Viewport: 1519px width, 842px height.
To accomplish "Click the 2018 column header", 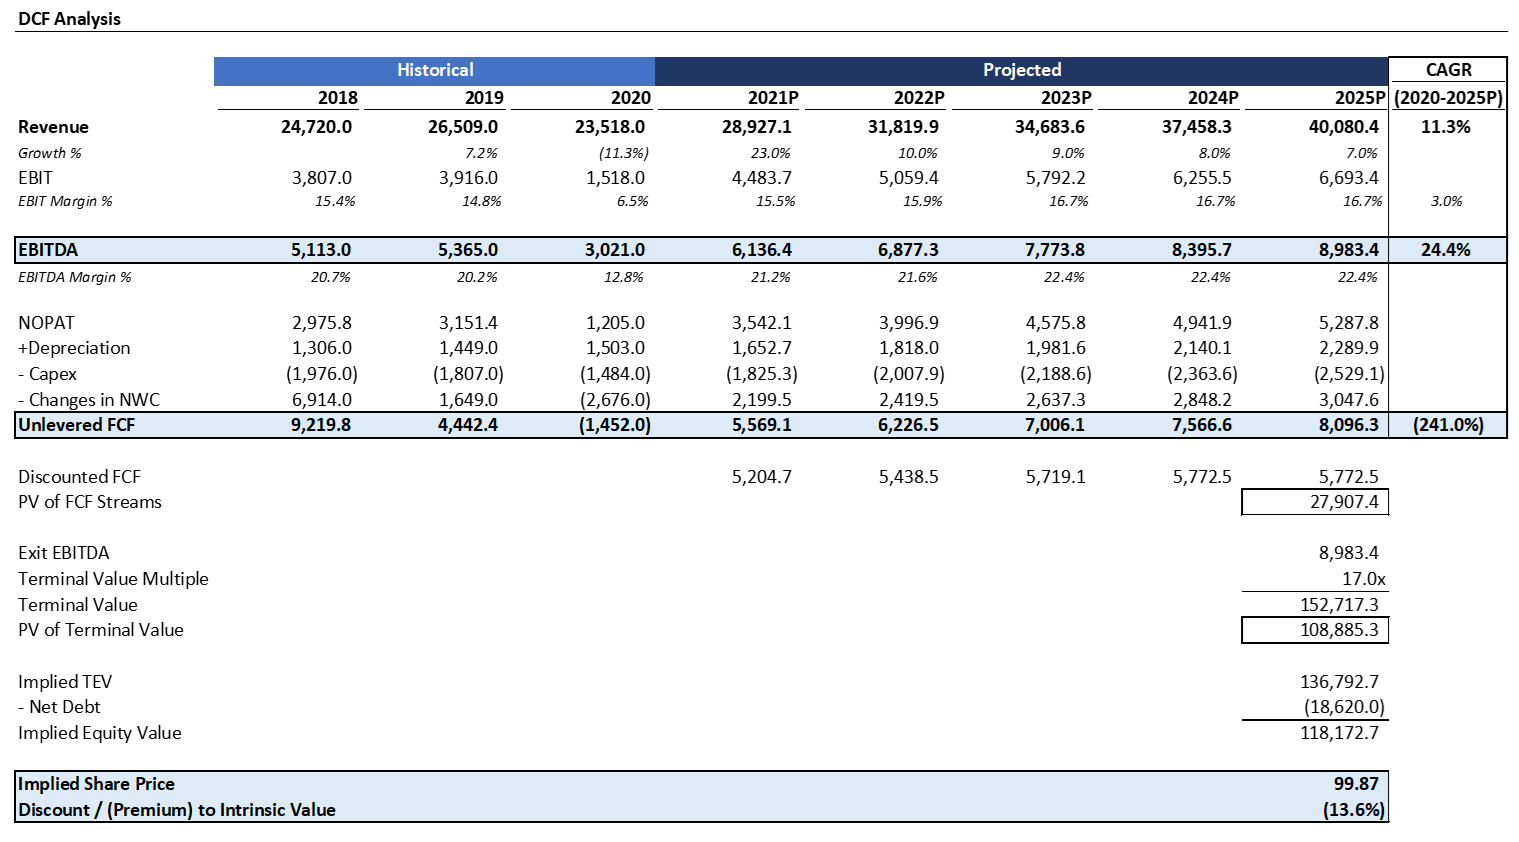I will (338, 98).
